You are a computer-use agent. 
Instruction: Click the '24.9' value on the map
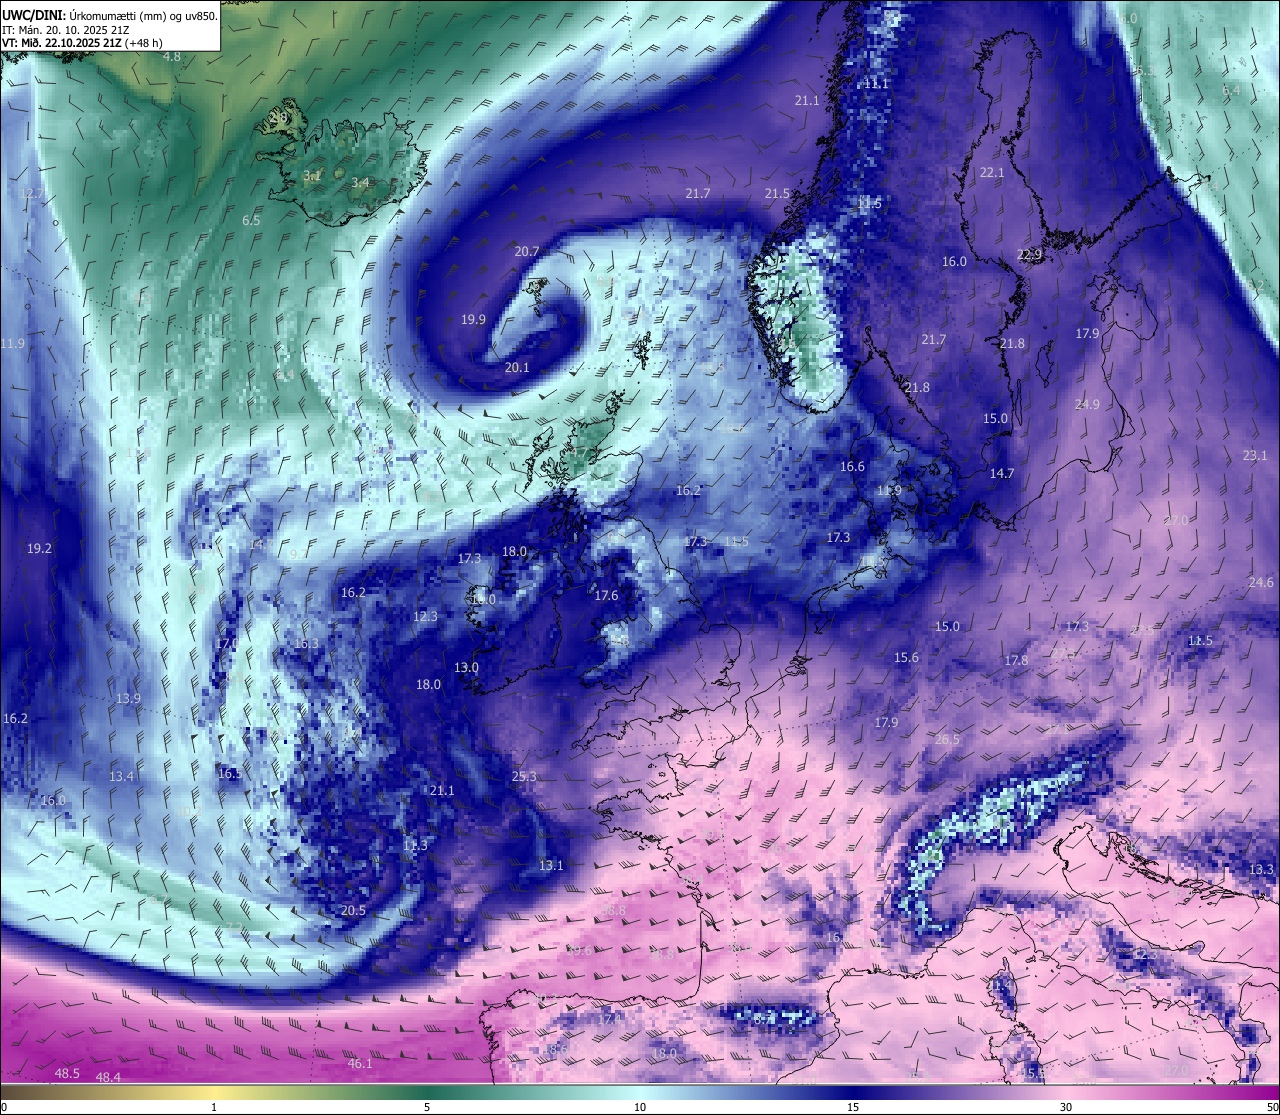pos(1087,405)
